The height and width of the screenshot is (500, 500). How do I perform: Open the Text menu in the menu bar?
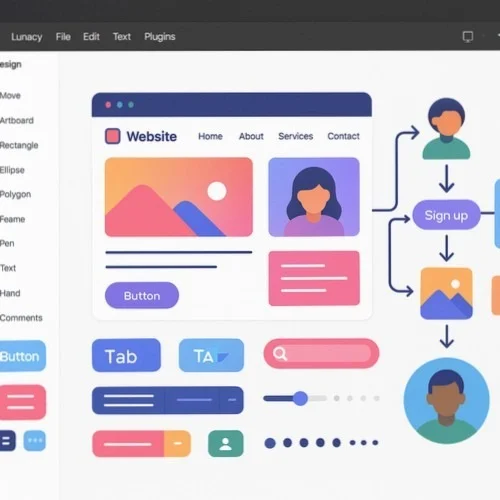click(x=122, y=36)
